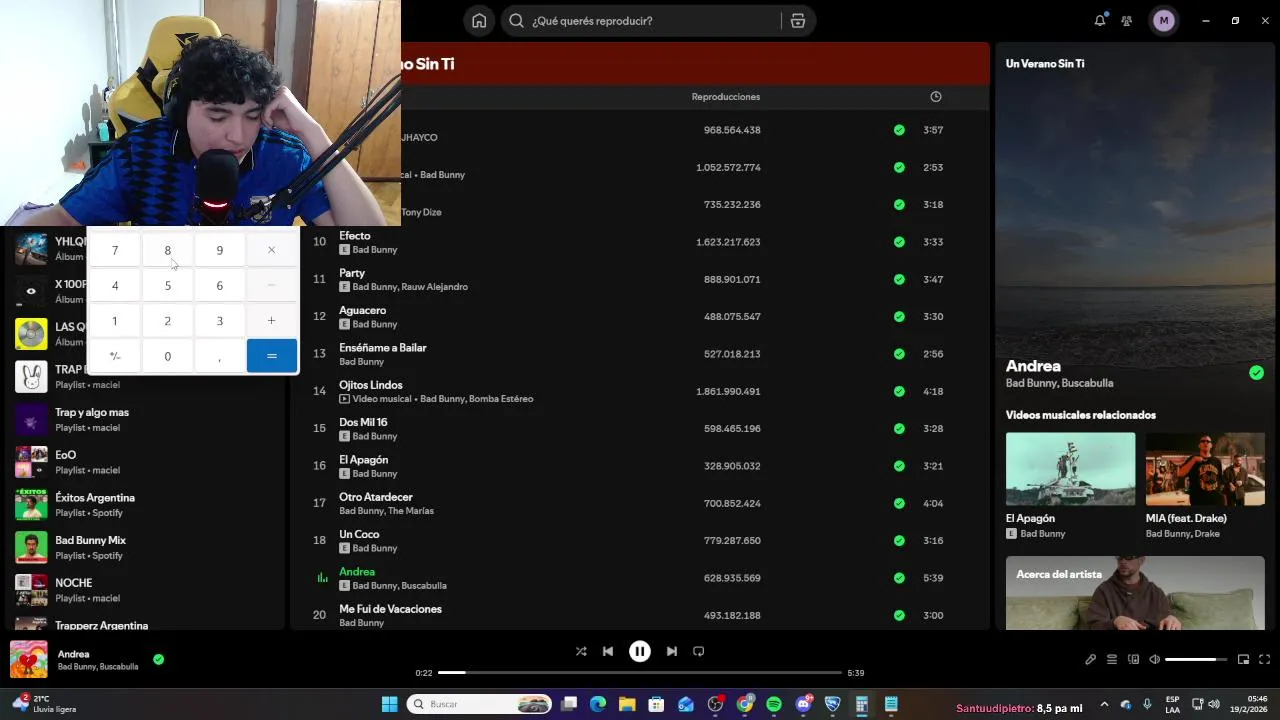Click the Windows taskbar Buscar box
The image size is (1280, 720).
pyautogui.click(x=481, y=704)
